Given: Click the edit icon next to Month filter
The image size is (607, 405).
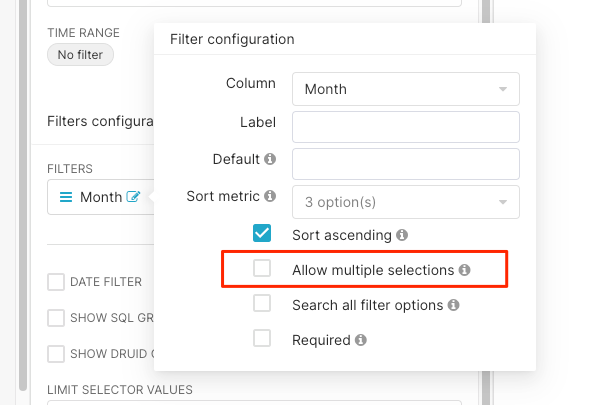Looking at the screenshot, I should 133,197.
